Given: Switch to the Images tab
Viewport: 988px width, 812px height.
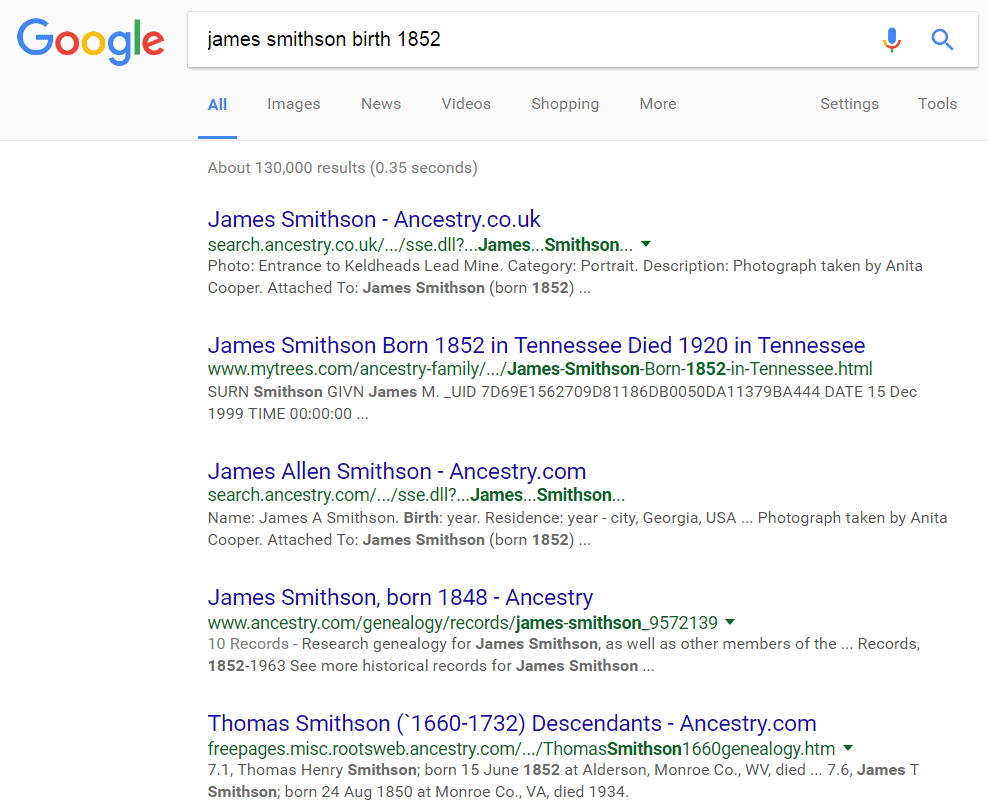Looking at the screenshot, I should pyautogui.click(x=294, y=104).
